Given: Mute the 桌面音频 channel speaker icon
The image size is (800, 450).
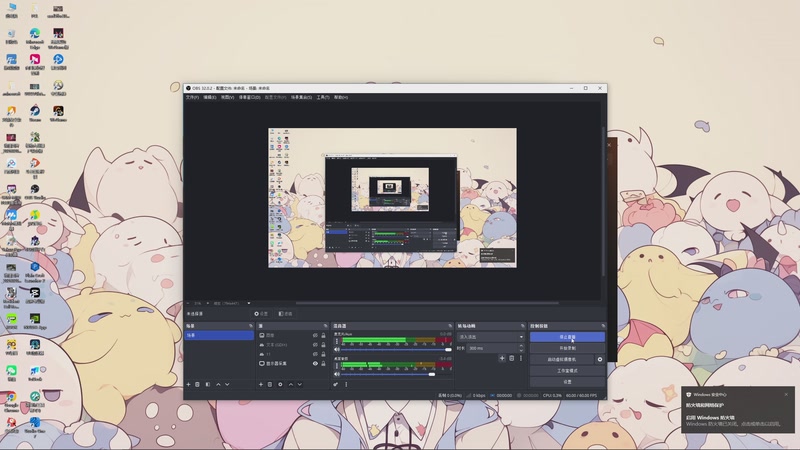Looking at the screenshot, I should [x=336, y=374].
